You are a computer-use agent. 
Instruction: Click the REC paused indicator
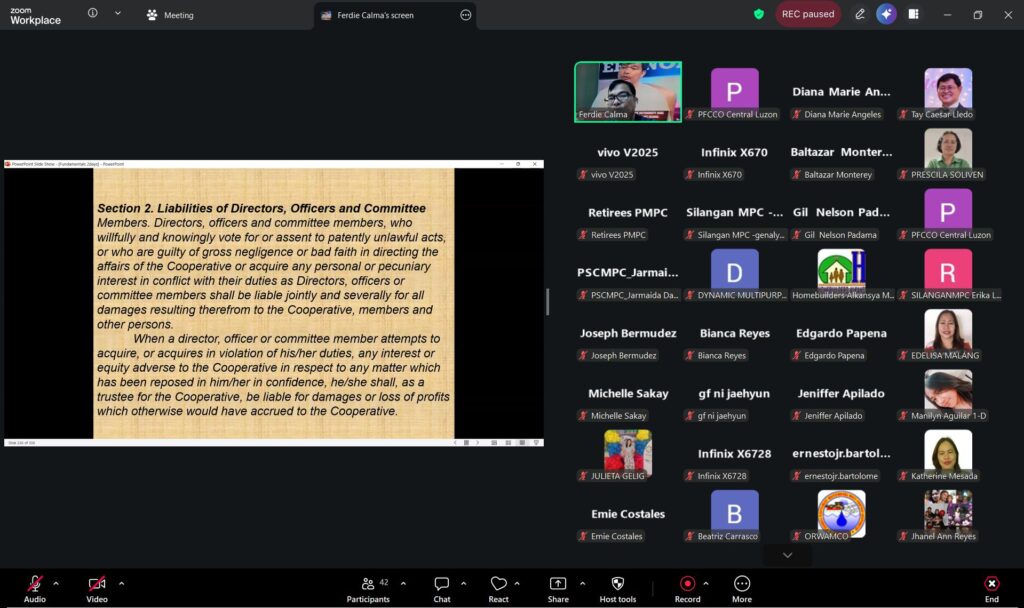pos(808,15)
